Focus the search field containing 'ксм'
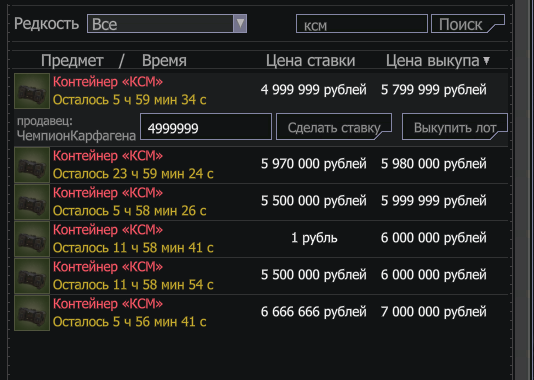Image resolution: width=534 pixels, height=380 pixels. (362, 24)
